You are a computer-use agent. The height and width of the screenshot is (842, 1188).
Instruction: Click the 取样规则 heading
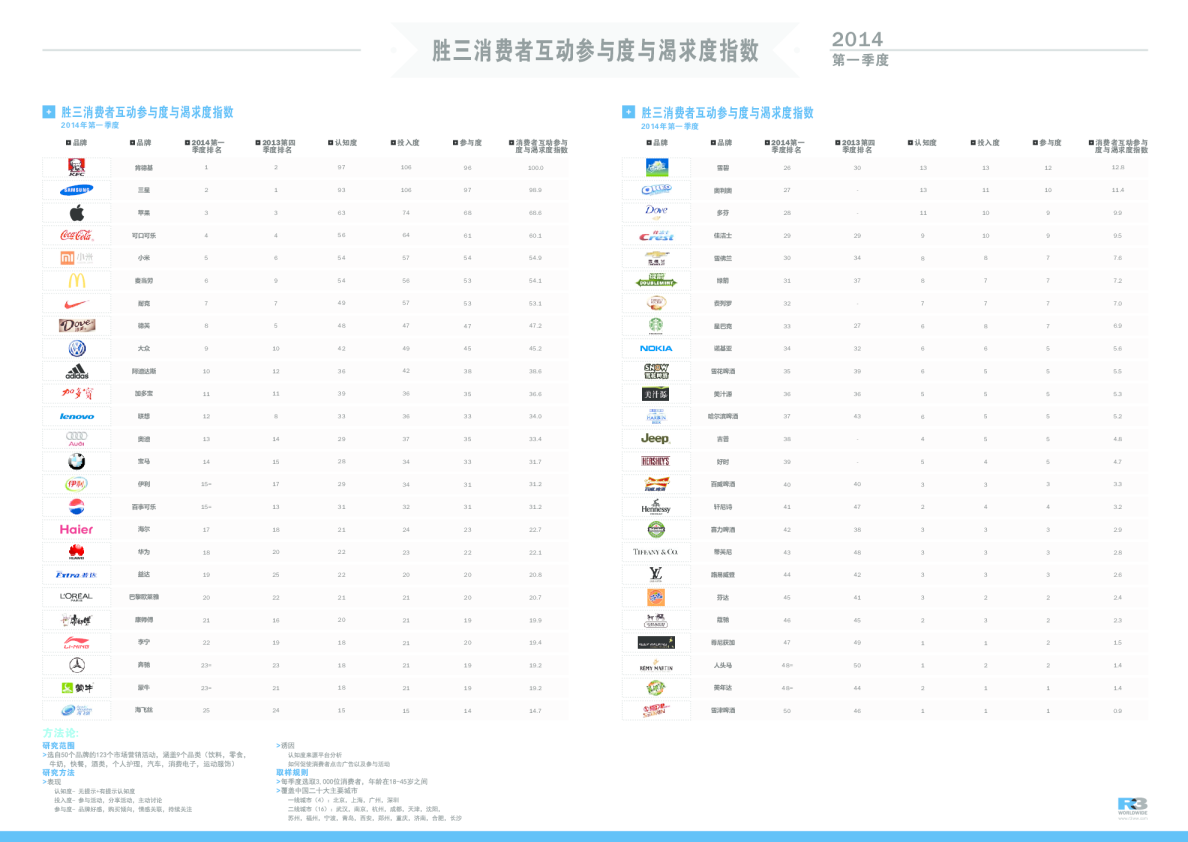[292, 772]
